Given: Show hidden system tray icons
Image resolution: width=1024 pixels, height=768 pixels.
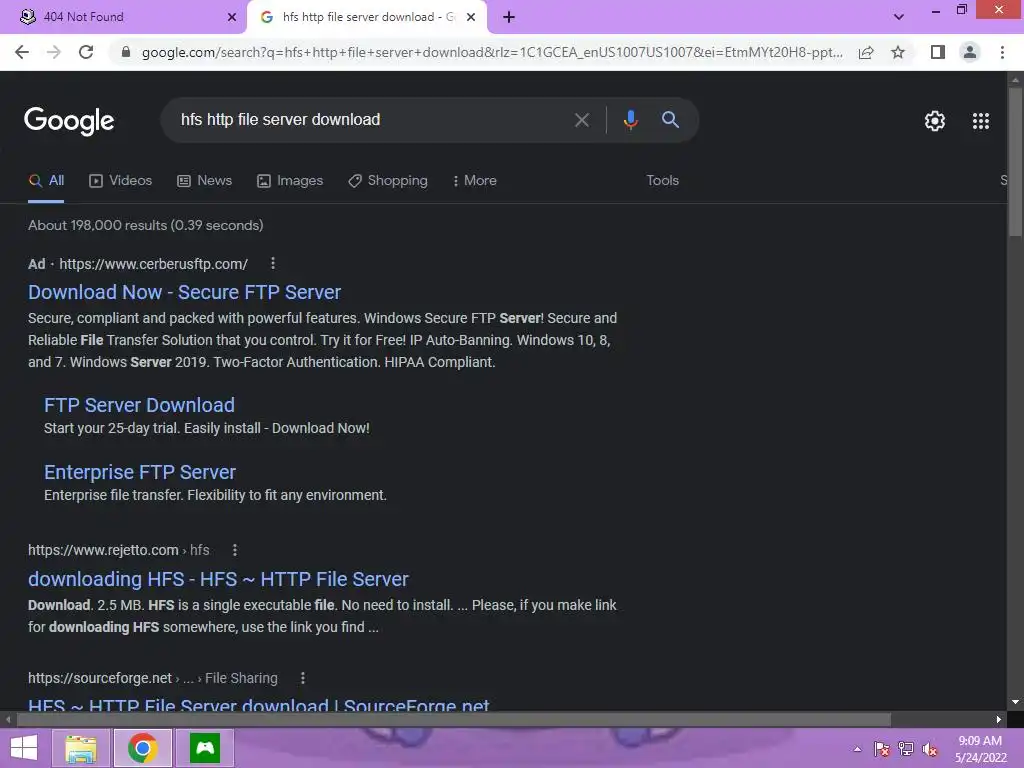Looking at the screenshot, I should (857, 749).
